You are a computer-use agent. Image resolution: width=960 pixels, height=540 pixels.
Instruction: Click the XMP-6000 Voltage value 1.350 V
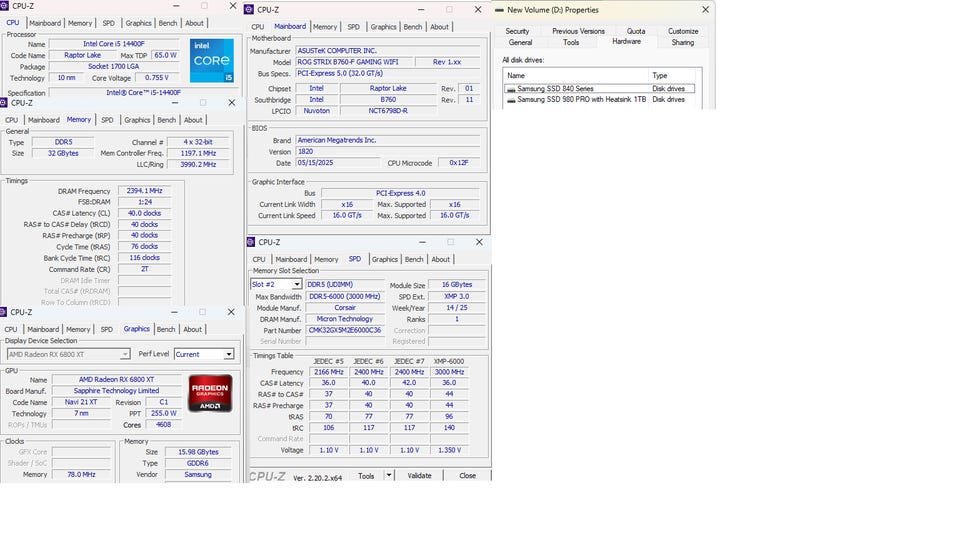pyautogui.click(x=449, y=450)
